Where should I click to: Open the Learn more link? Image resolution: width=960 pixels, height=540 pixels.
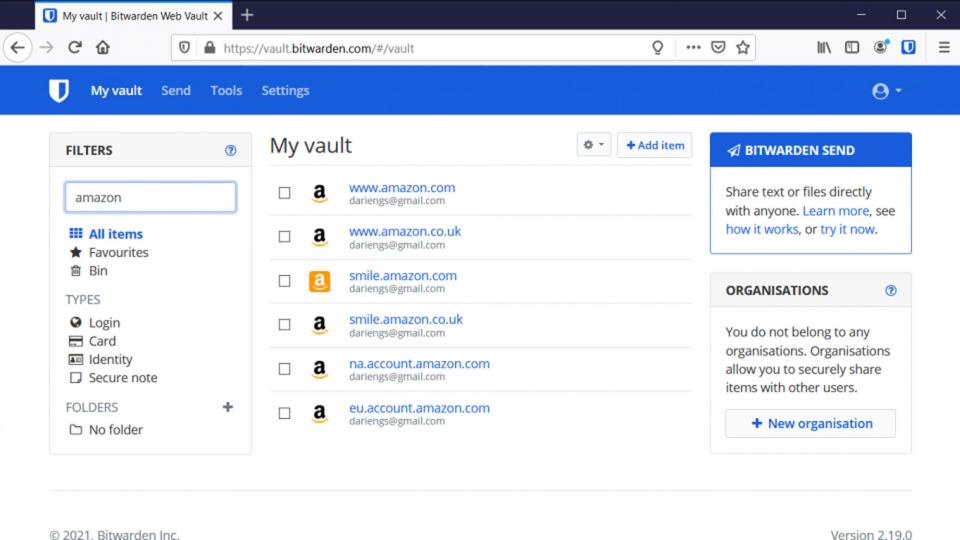pyautogui.click(x=836, y=211)
